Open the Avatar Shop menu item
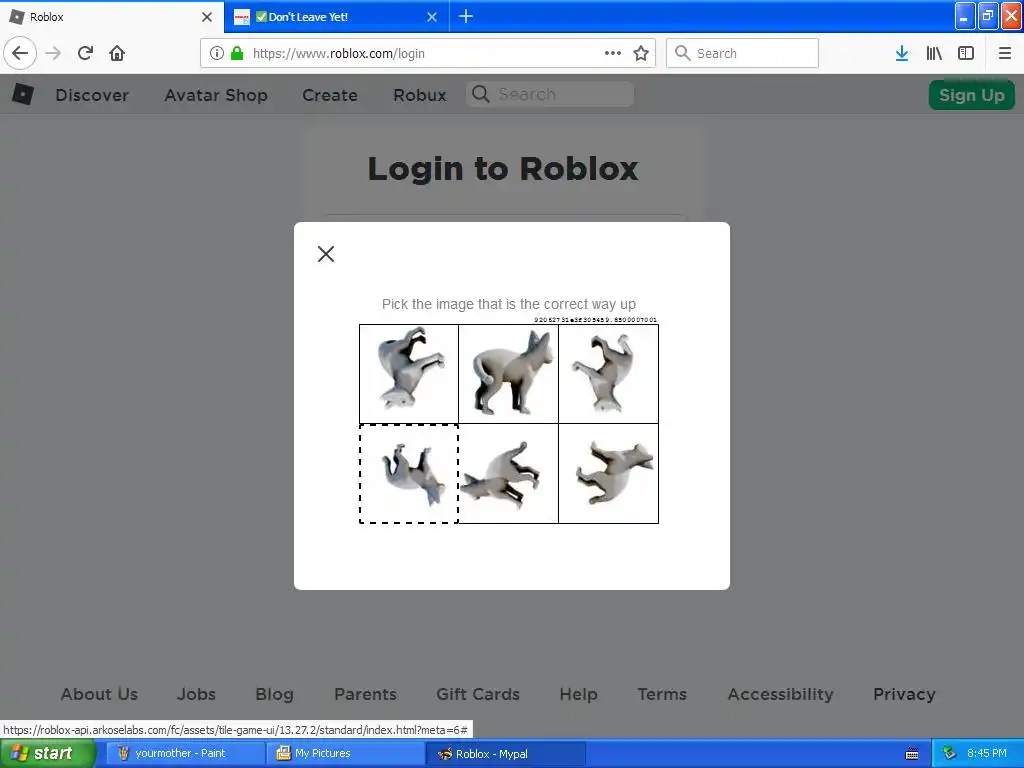 tap(216, 95)
